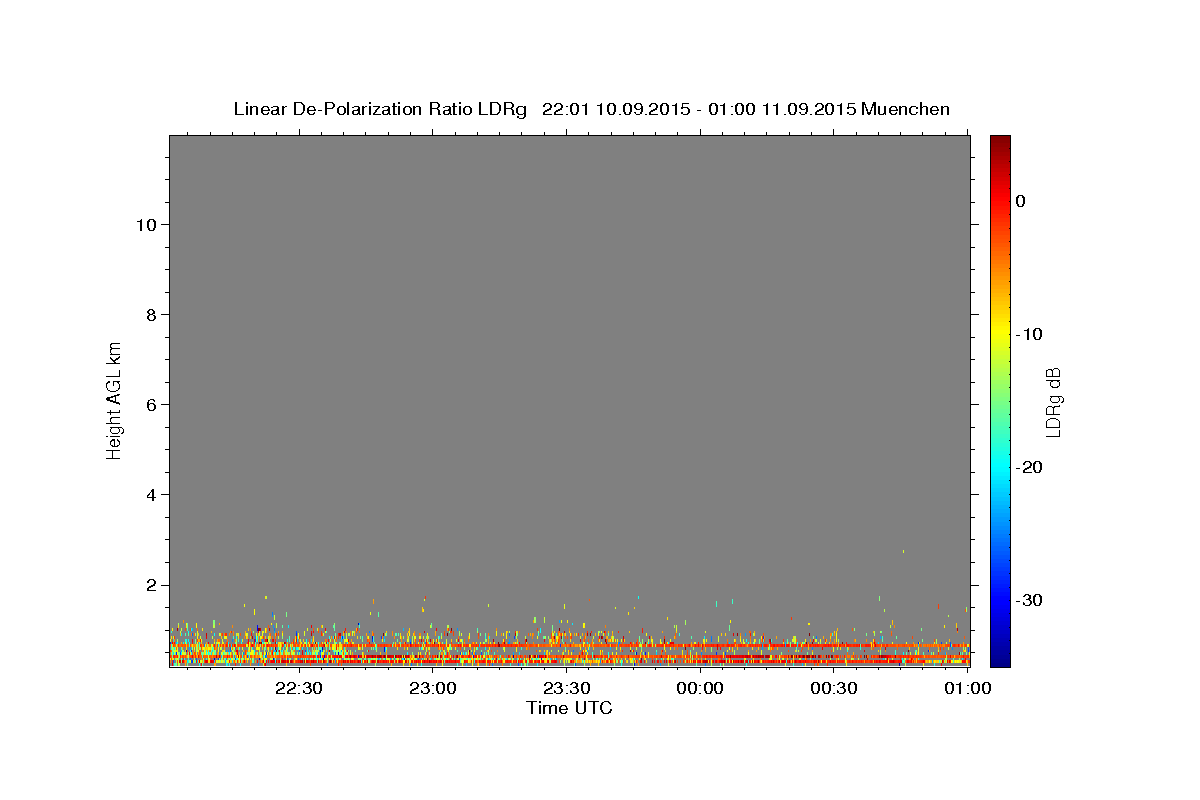Click the "Height AGL km" y-axis label
This screenshot has height=800, width=1200.
click(x=115, y=399)
